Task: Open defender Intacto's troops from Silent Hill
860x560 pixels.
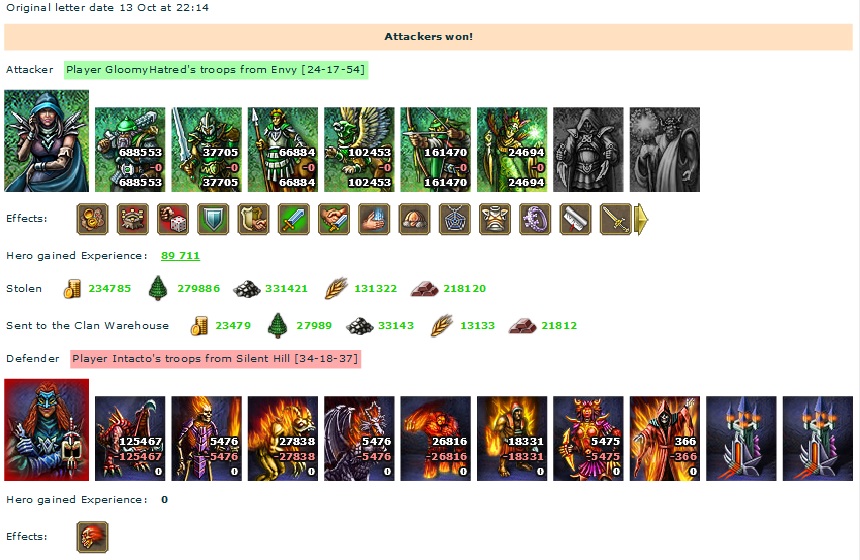Action: click(216, 359)
